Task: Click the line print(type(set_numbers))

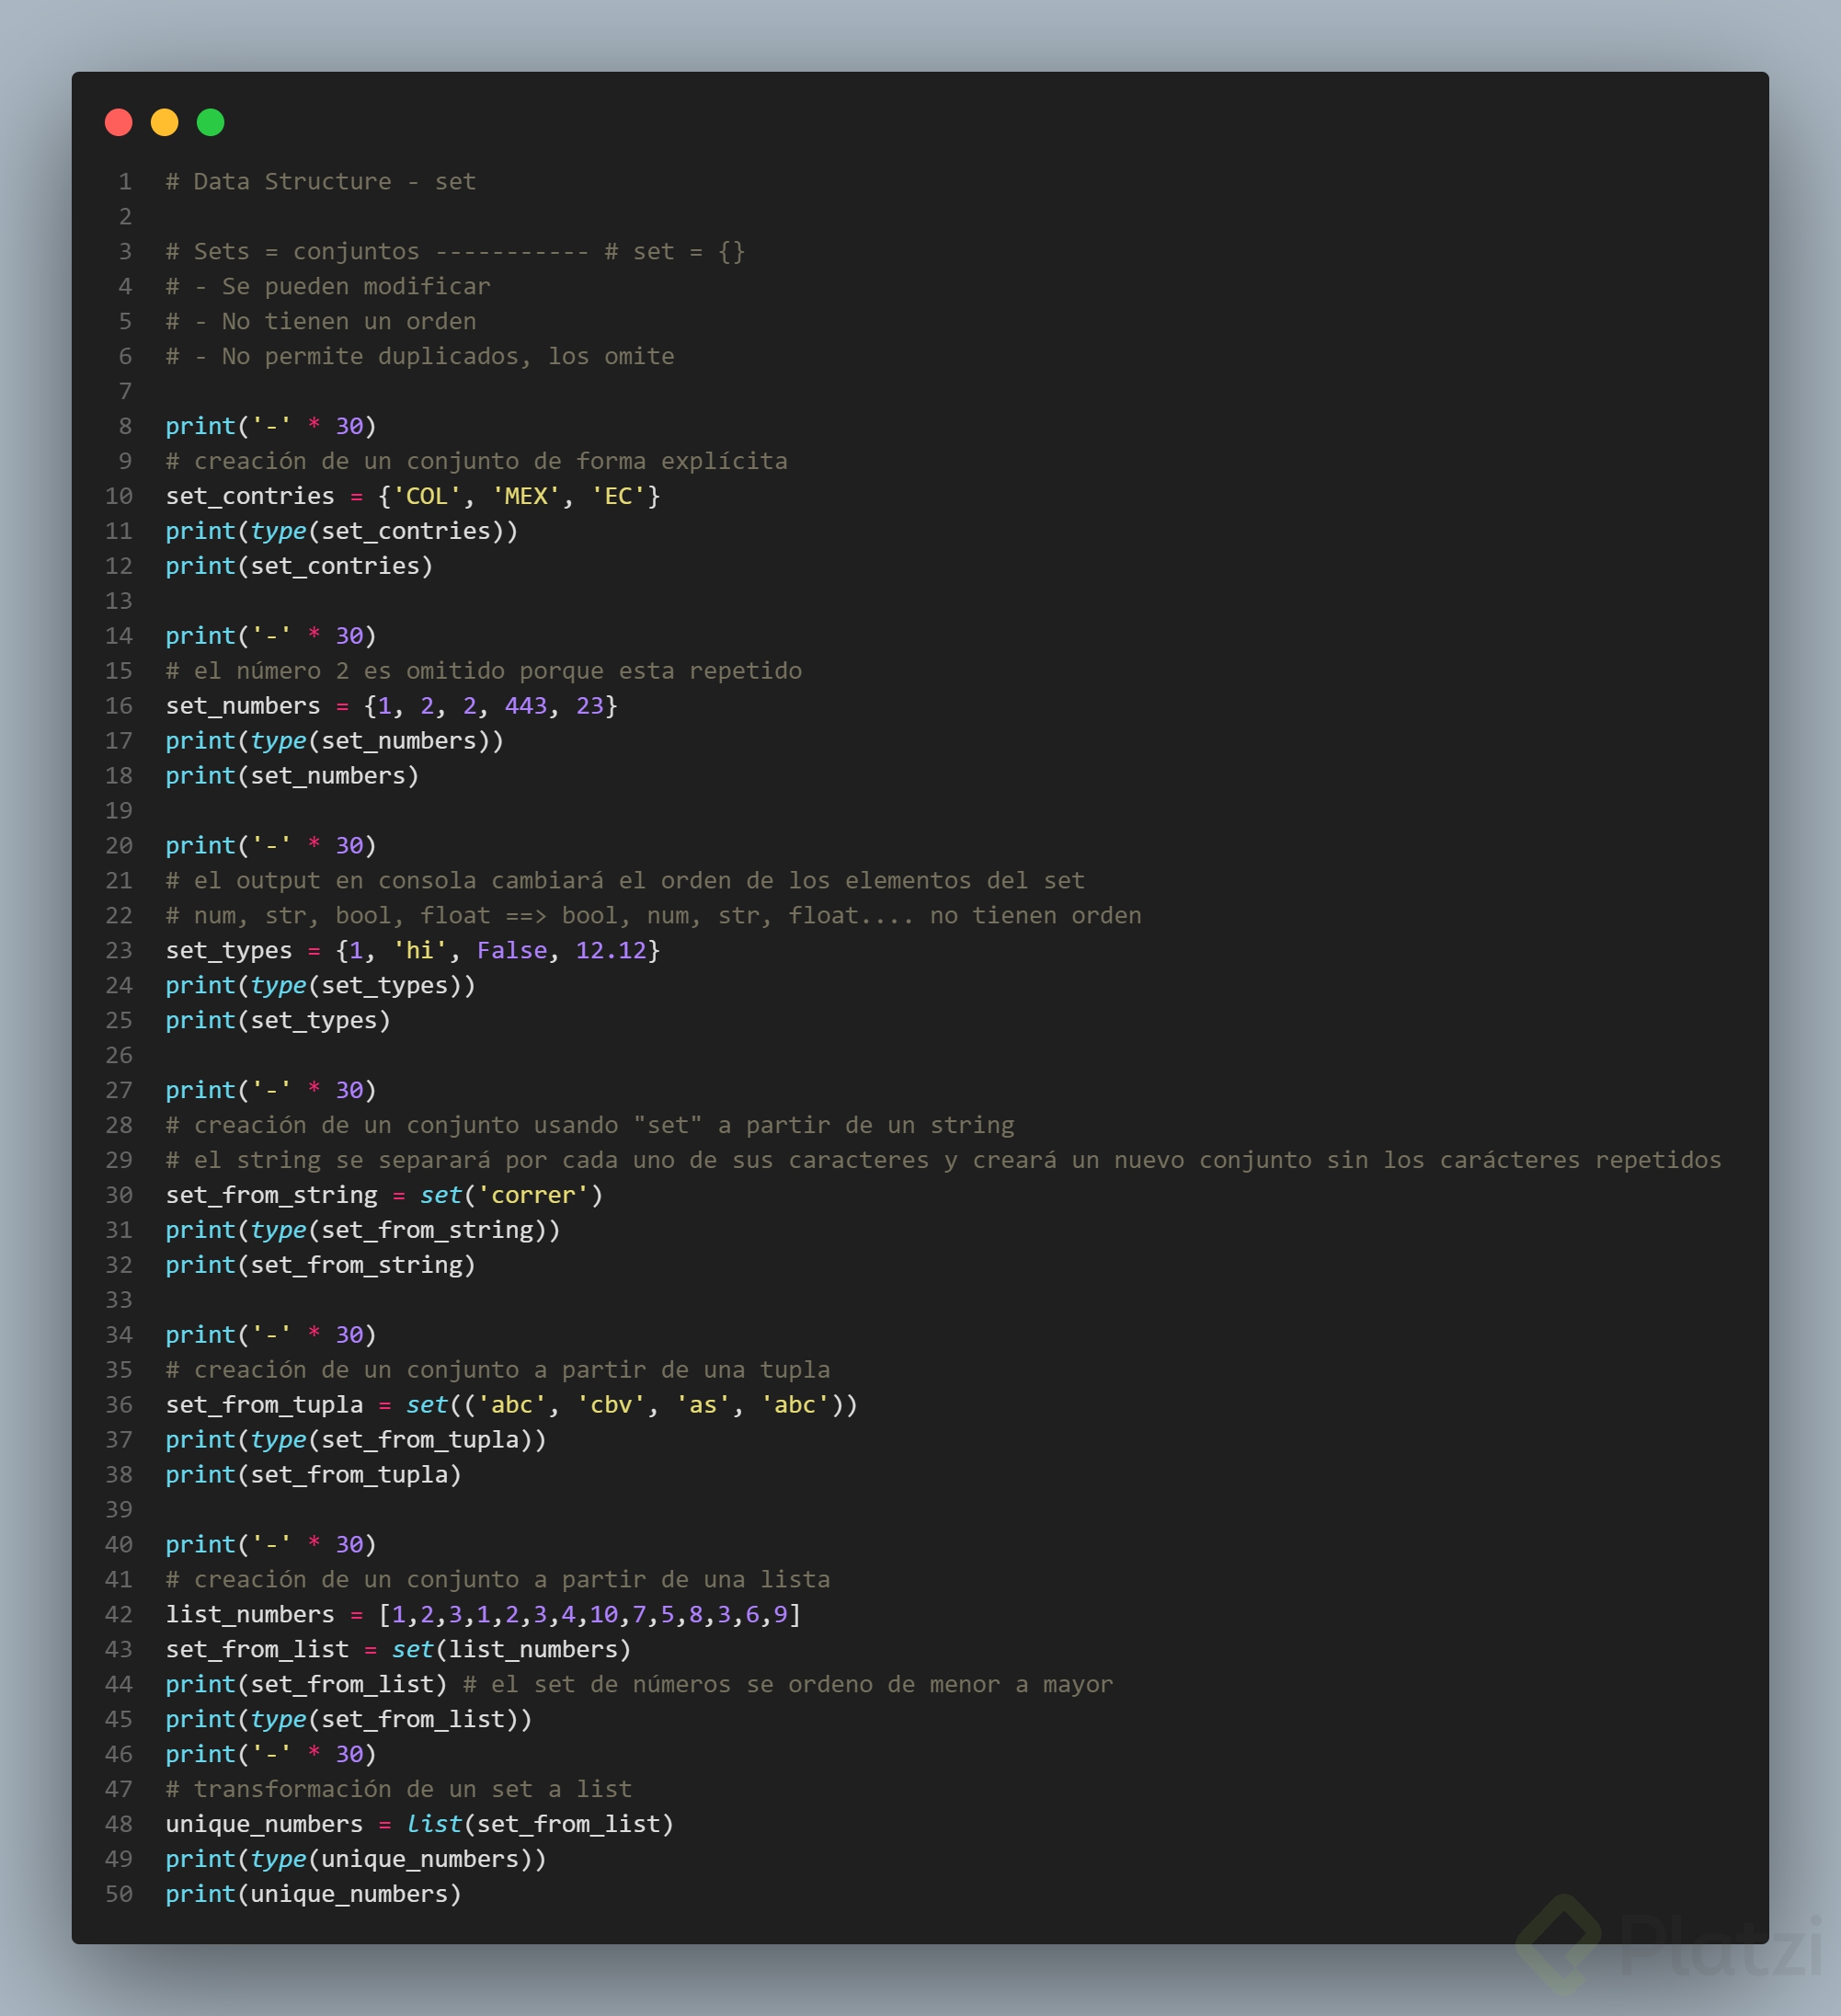Action: pos(335,741)
